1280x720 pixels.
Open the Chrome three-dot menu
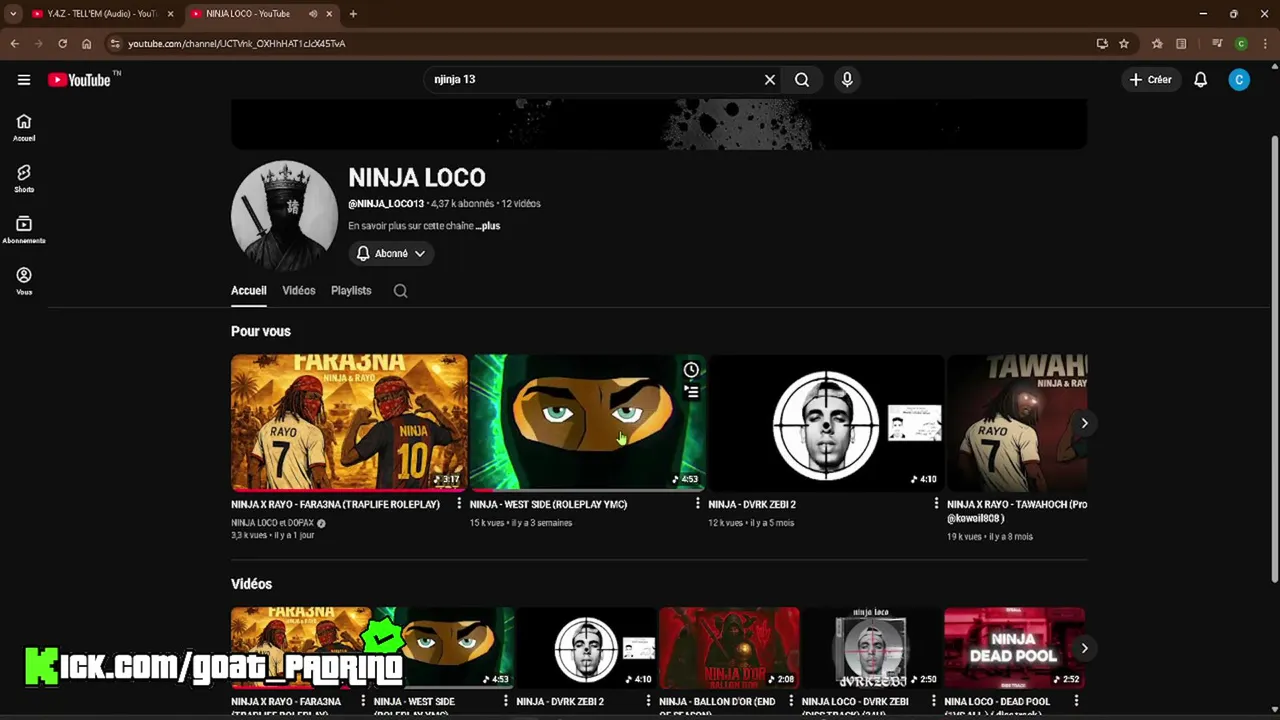click(1265, 44)
